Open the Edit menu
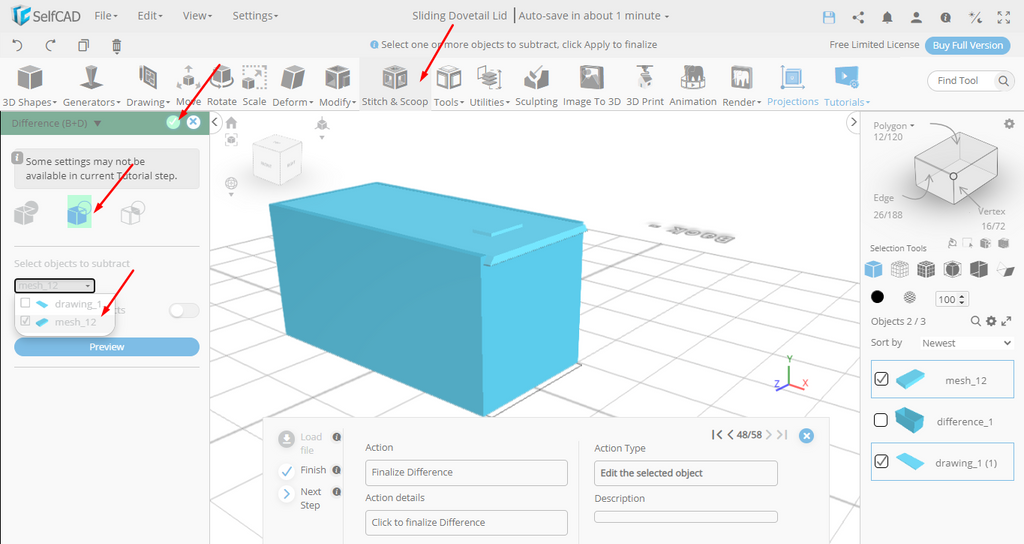Image resolution: width=1024 pixels, height=544 pixels. coord(150,16)
